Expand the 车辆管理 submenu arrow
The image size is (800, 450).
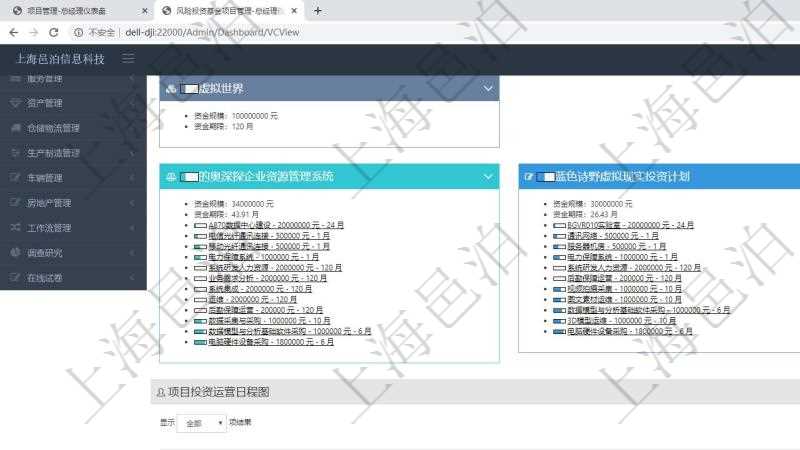[132, 178]
